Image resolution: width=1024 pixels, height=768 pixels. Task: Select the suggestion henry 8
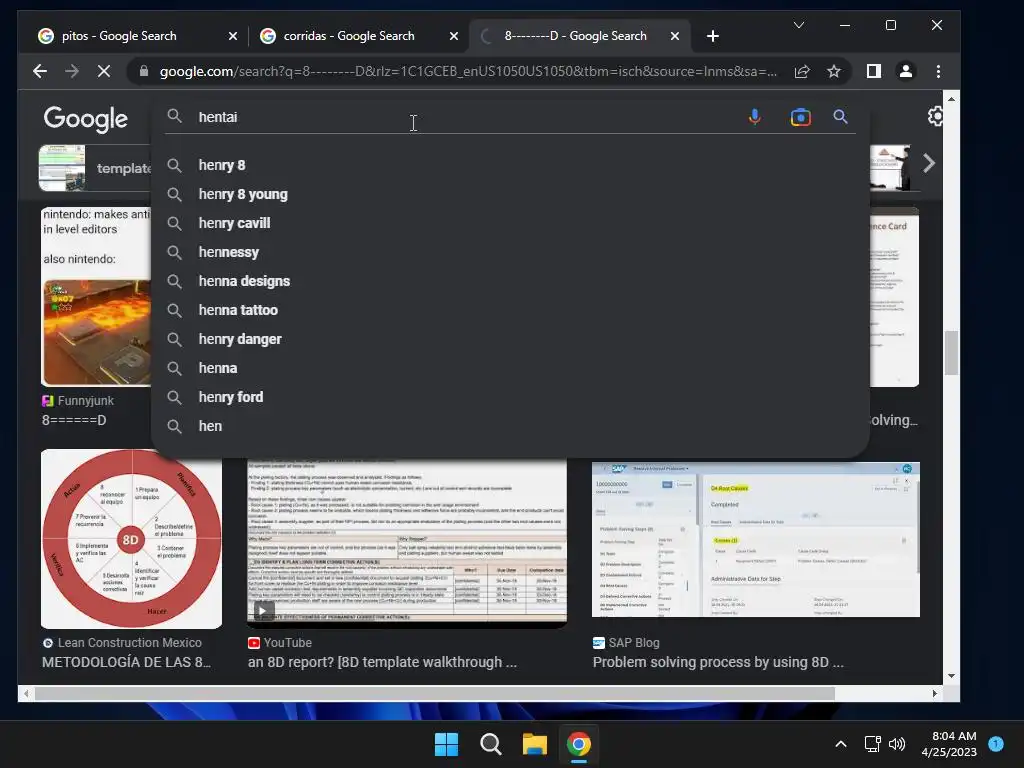(510, 165)
